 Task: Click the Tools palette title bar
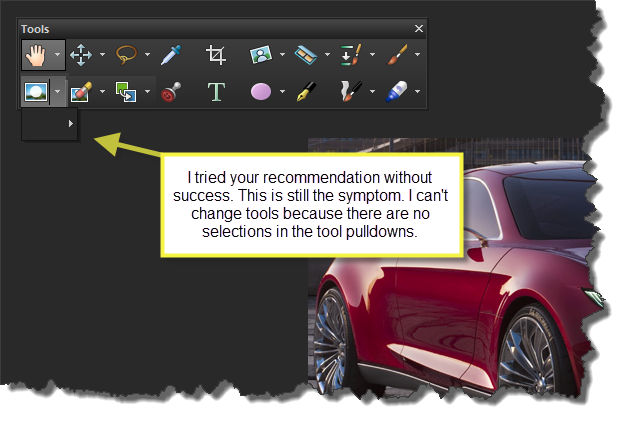coord(200,29)
